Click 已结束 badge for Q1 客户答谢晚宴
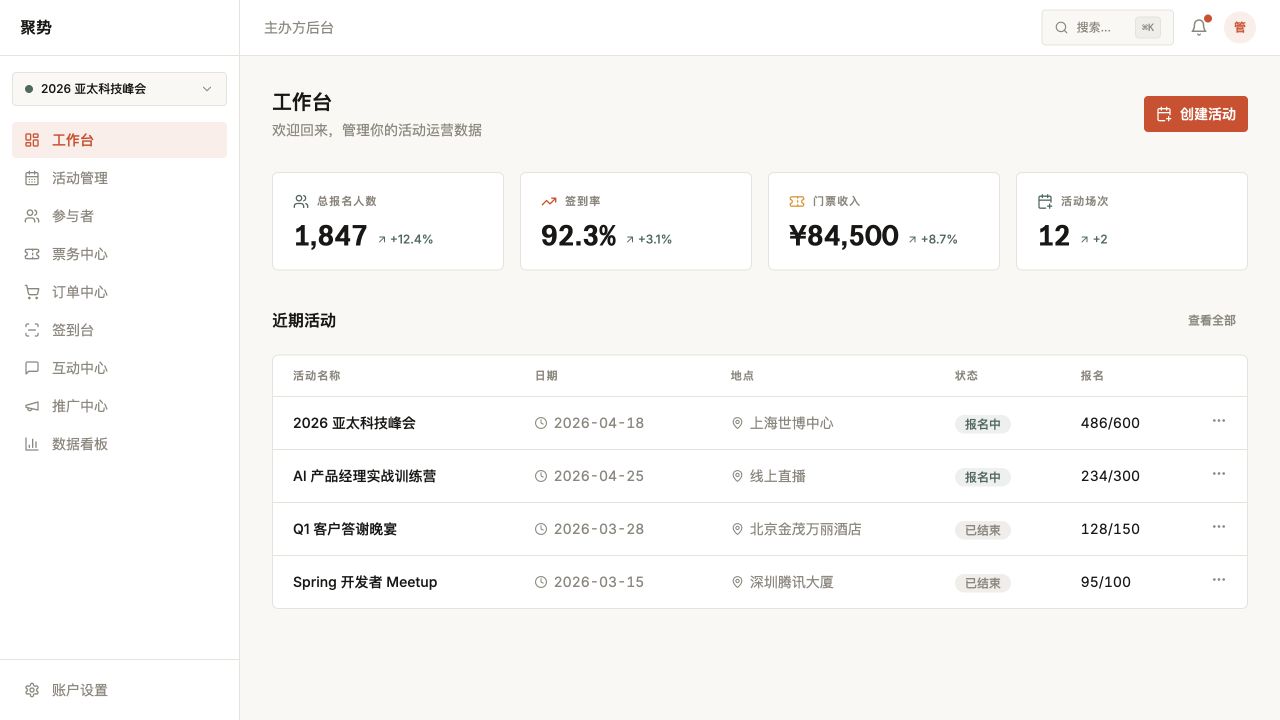 [x=983, y=530]
